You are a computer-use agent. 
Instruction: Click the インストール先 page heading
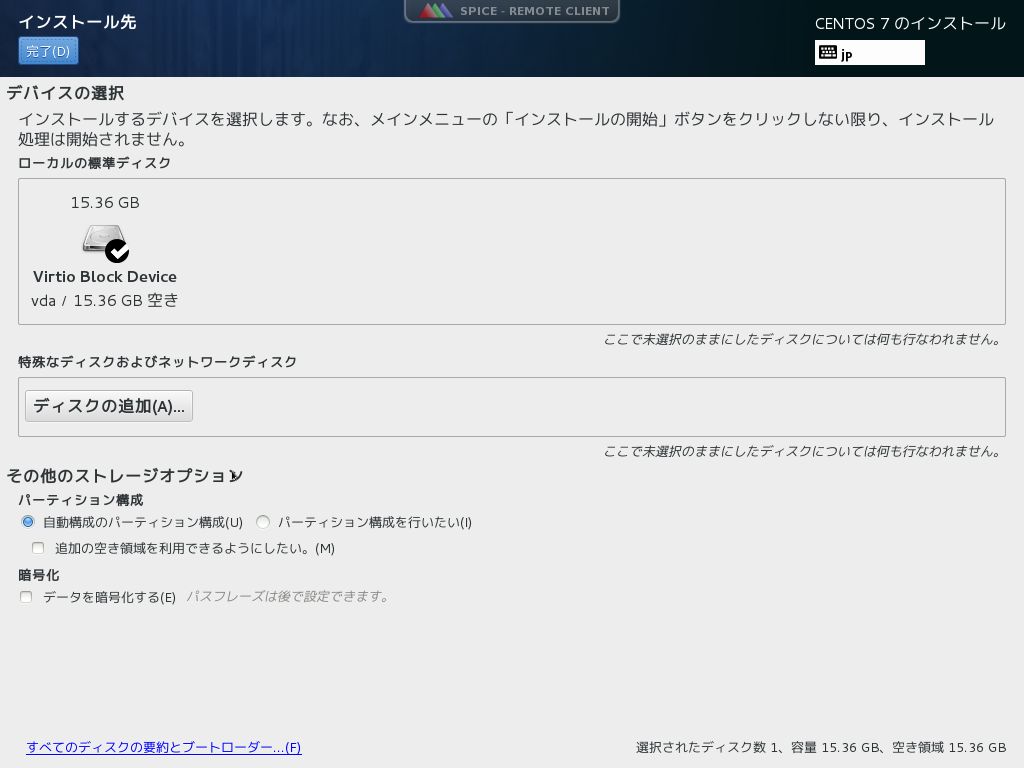click(77, 22)
